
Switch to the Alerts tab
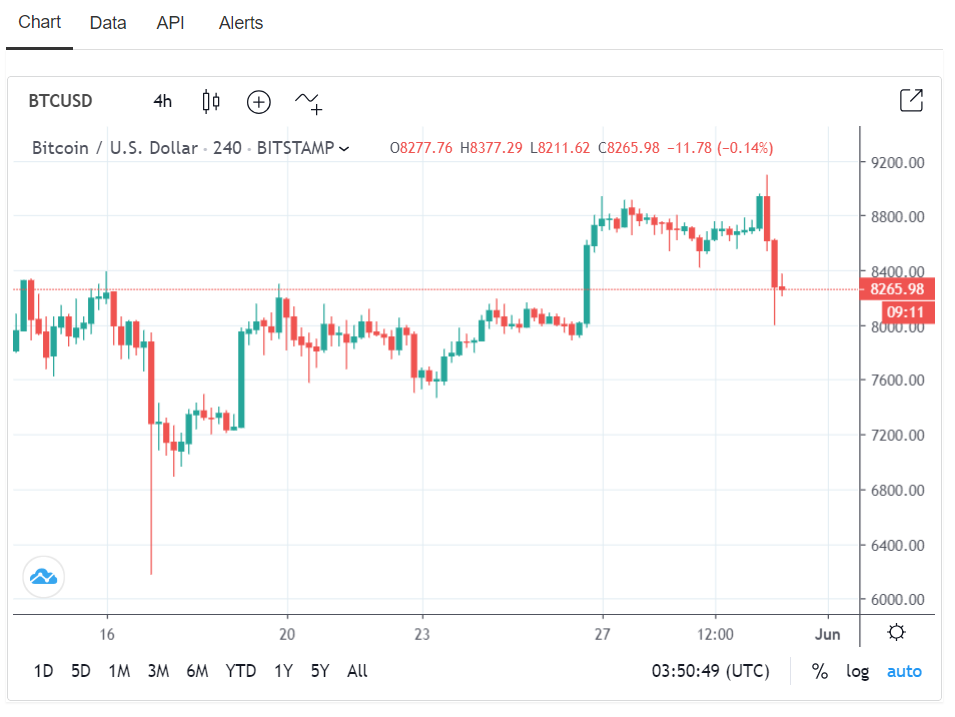click(241, 23)
